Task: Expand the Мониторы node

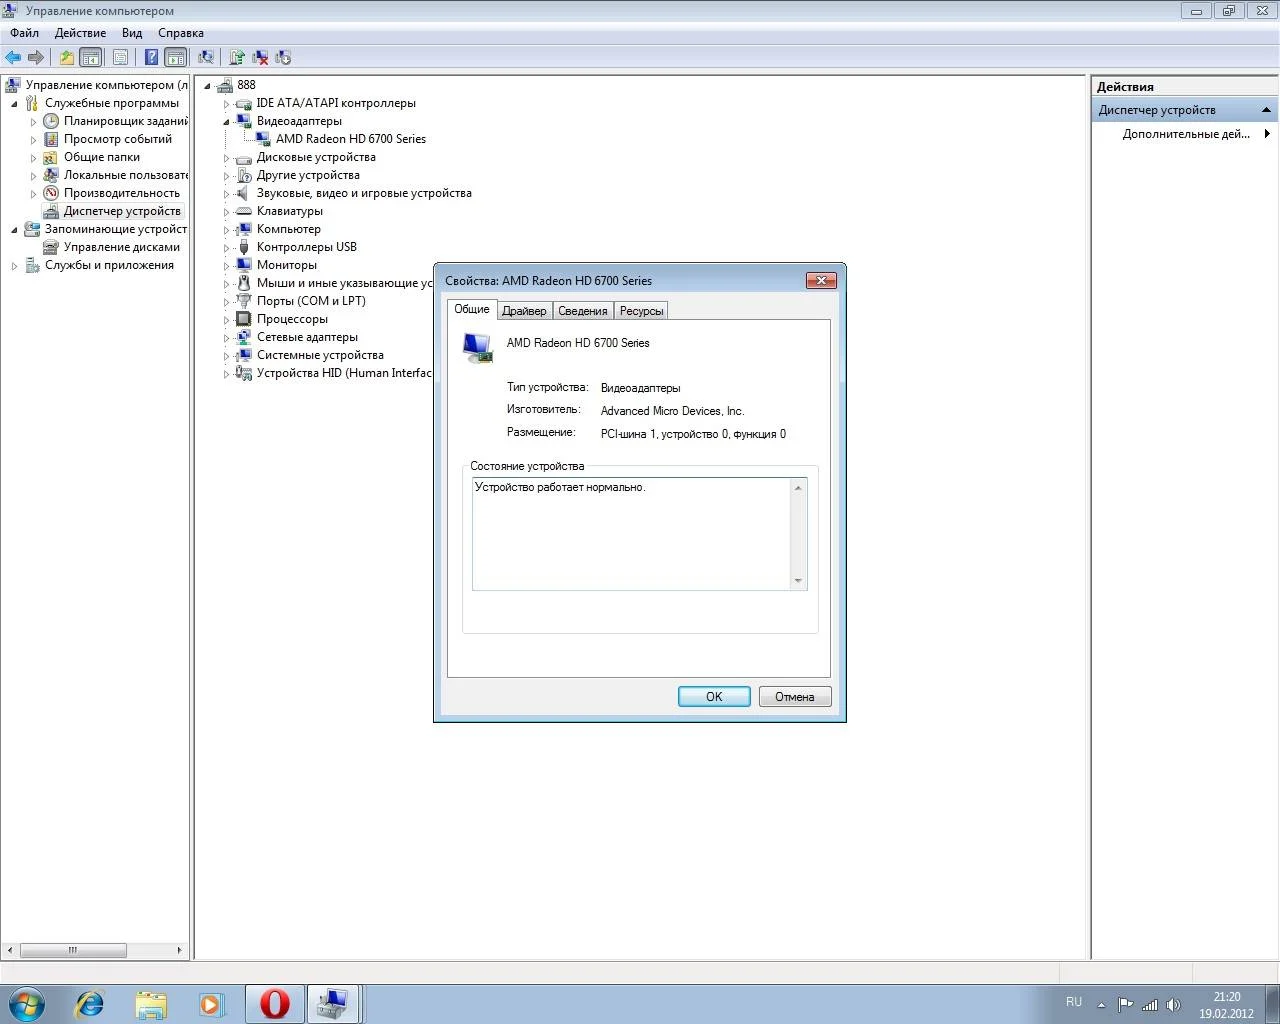Action: click(226, 266)
